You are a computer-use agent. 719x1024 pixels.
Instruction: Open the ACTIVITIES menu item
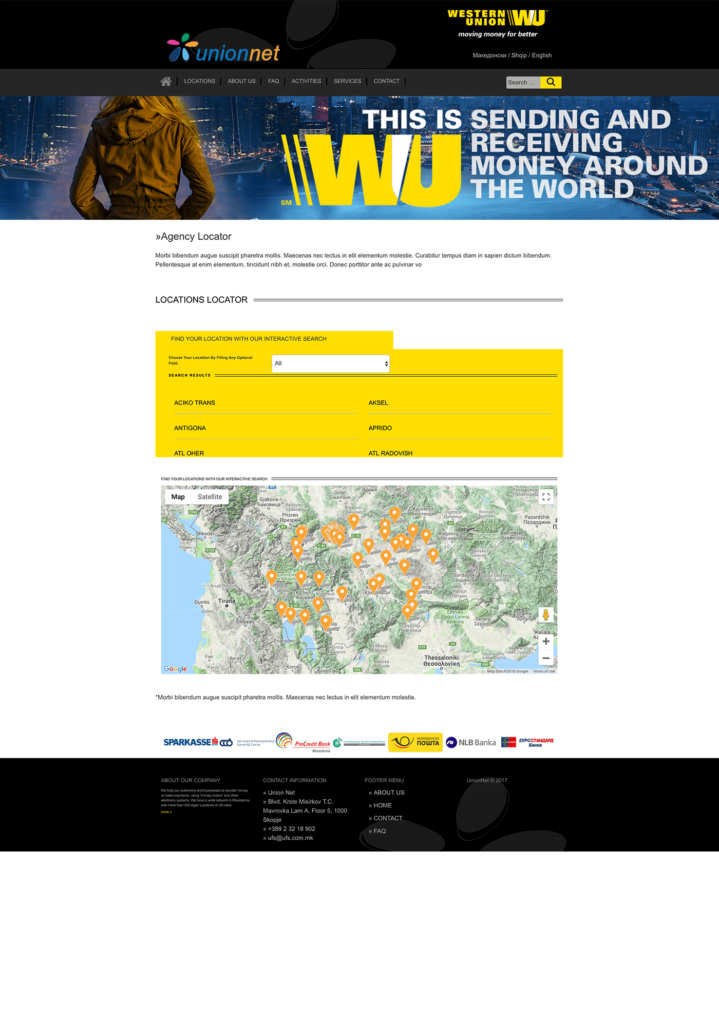(306, 82)
